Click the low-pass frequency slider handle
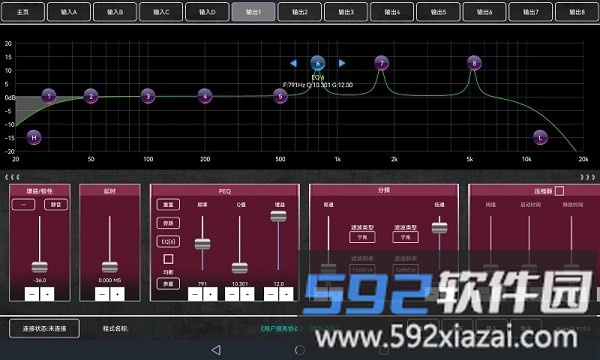Image resolution: width=600 pixels, height=360 pixels. [439, 228]
